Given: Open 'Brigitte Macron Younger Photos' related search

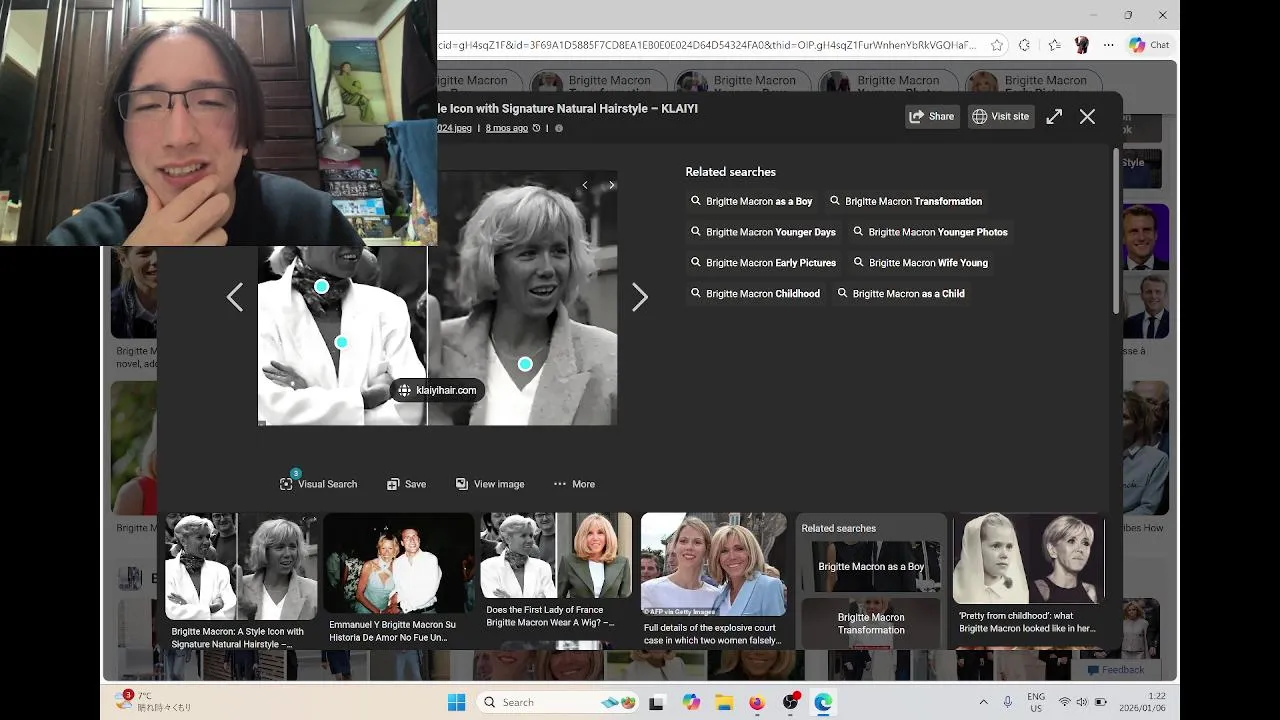Looking at the screenshot, I should click(930, 232).
